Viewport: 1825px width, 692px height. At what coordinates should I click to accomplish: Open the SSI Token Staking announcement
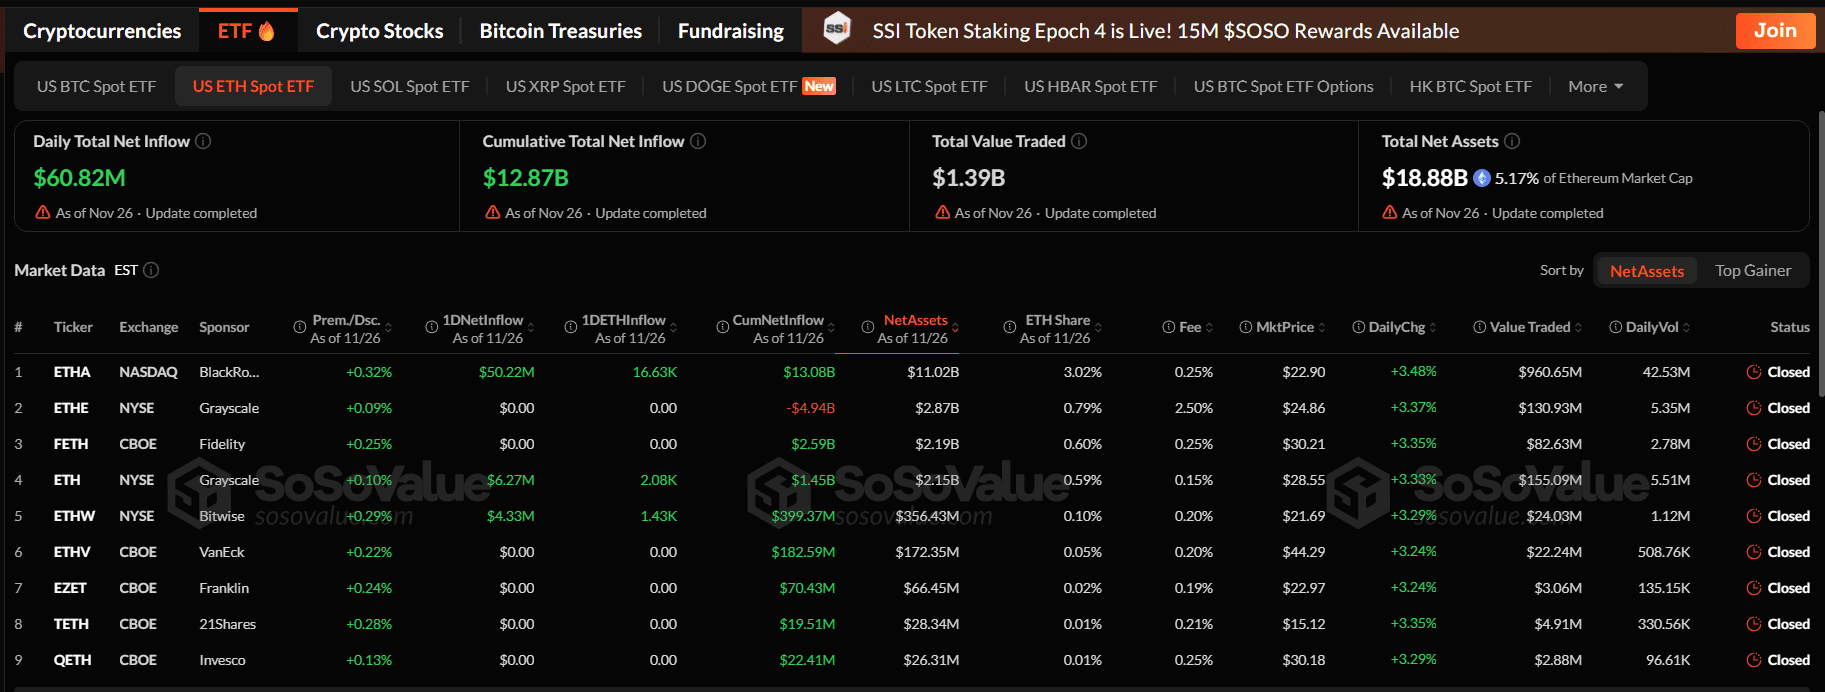pyautogui.click(x=1165, y=31)
